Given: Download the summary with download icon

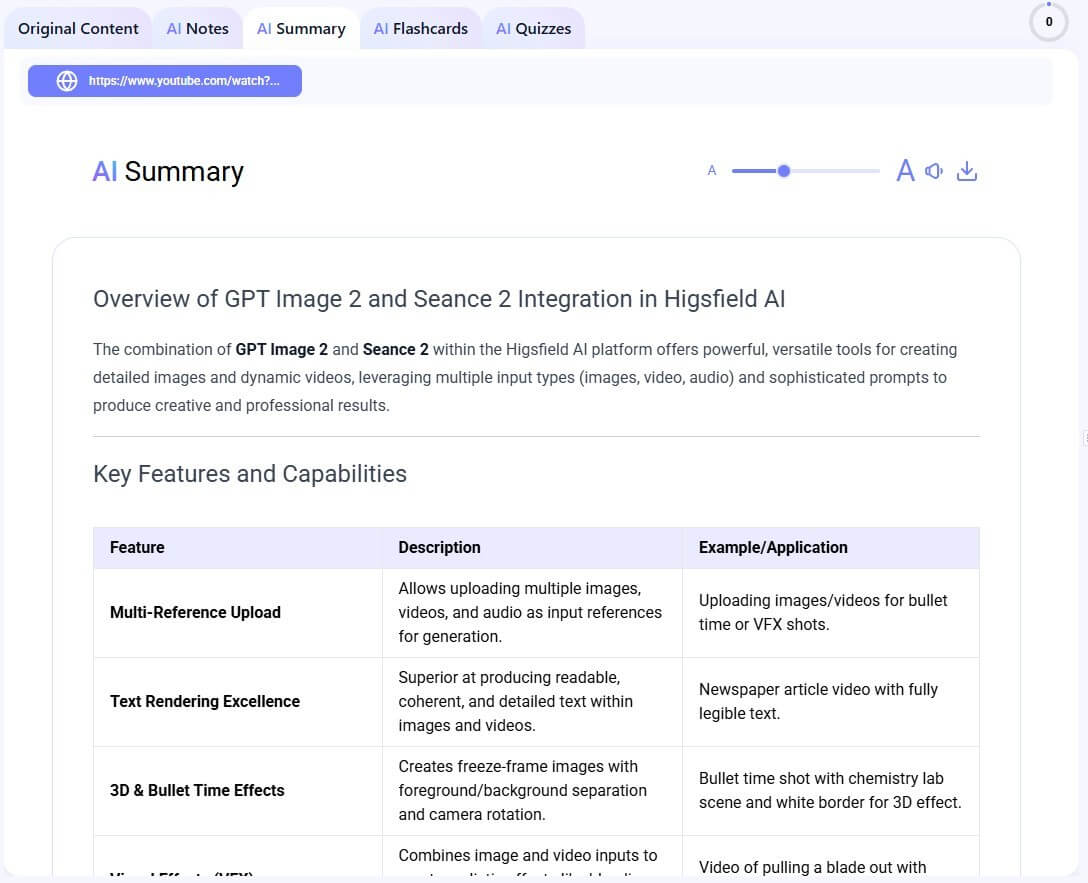Looking at the screenshot, I should pos(967,171).
